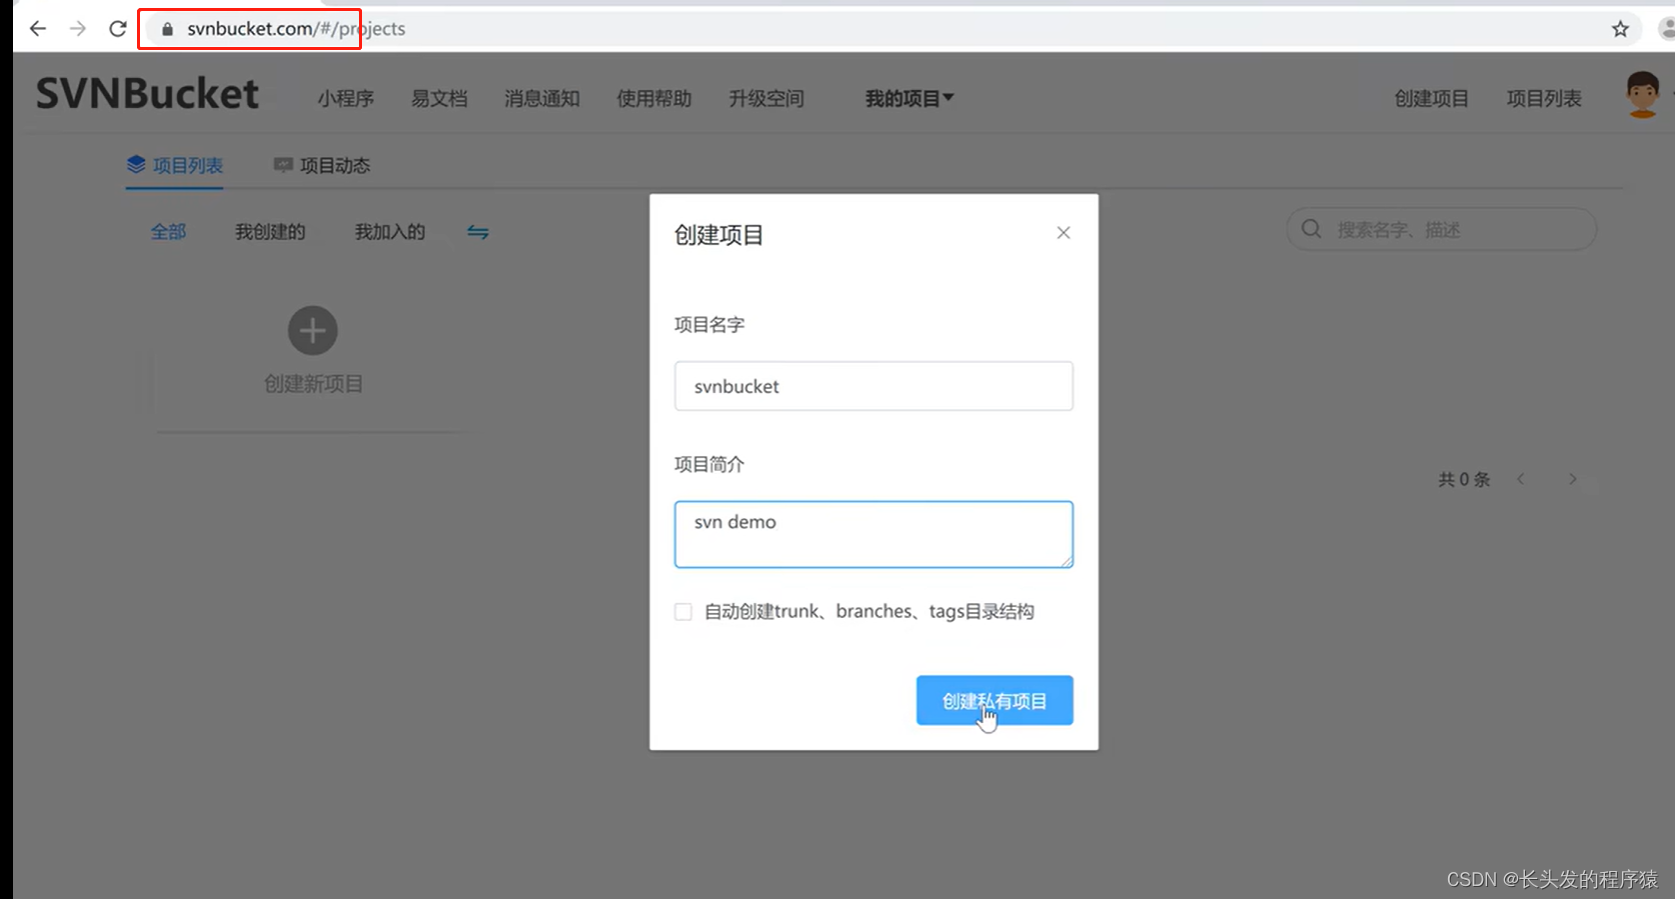1675x899 pixels.
Task: Go to next page arrow
Action: point(1572,479)
